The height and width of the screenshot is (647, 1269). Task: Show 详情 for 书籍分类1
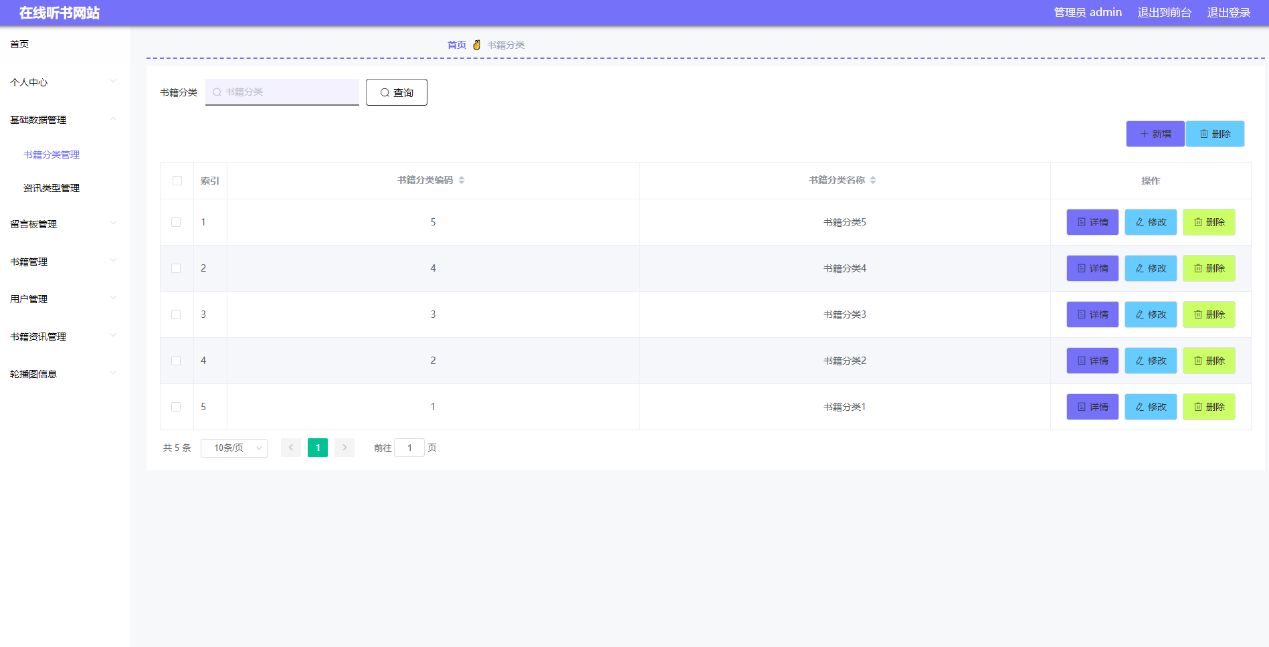(1093, 407)
